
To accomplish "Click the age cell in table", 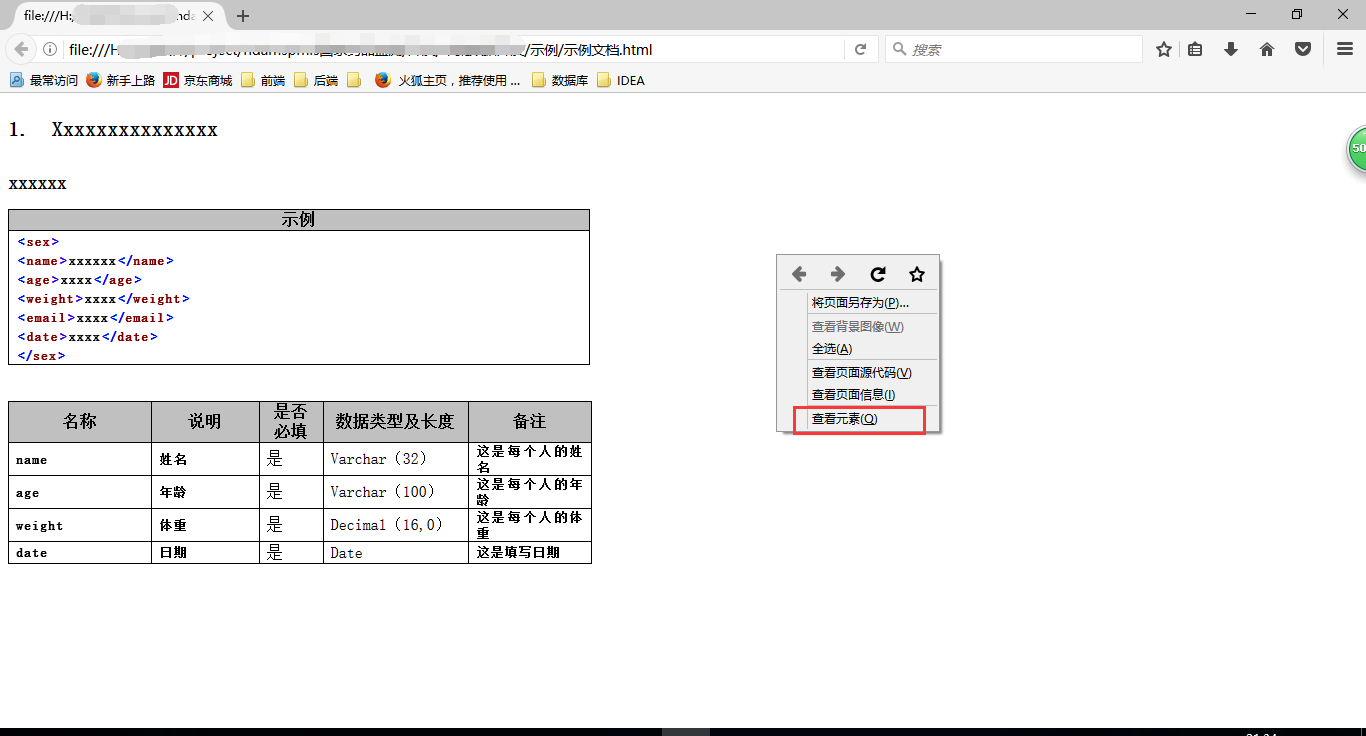I will (80, 493).
